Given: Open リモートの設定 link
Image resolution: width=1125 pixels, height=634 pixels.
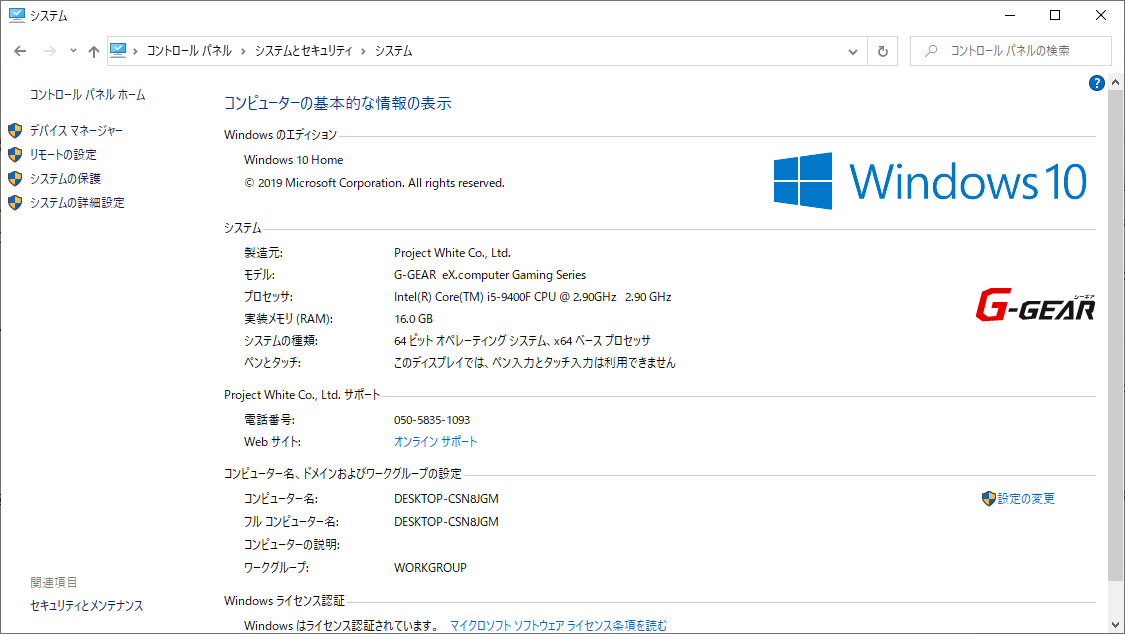Looking at the screenshot, I should [63, 154].
